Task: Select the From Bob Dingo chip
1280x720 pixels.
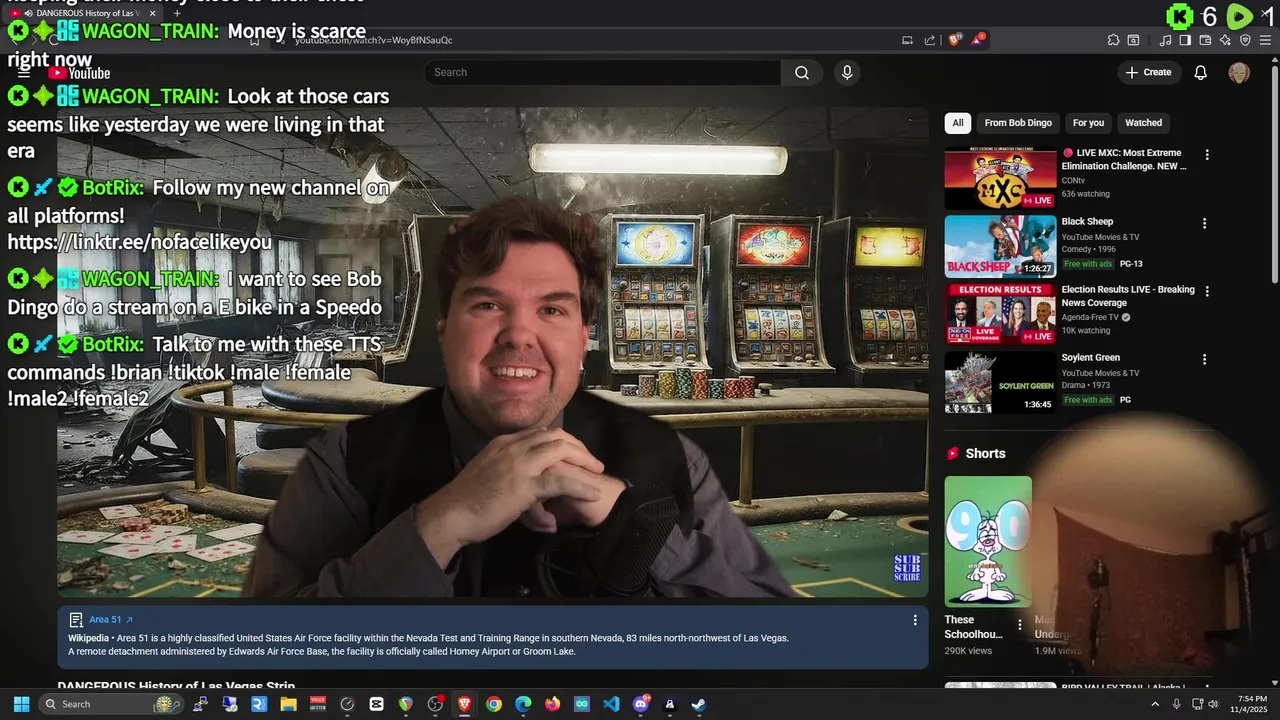Action: point(1018,123)
